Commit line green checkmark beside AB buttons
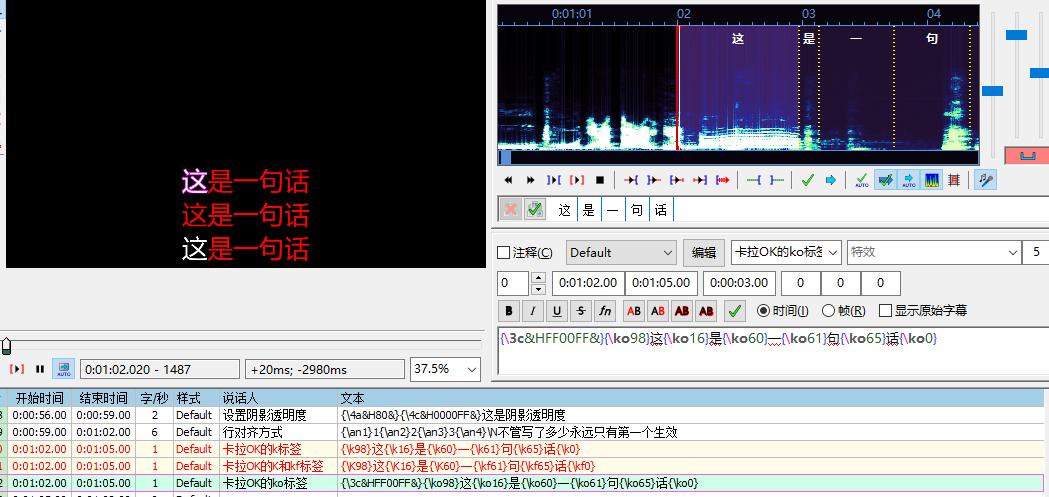The image size is (1049, 497). 735,310
